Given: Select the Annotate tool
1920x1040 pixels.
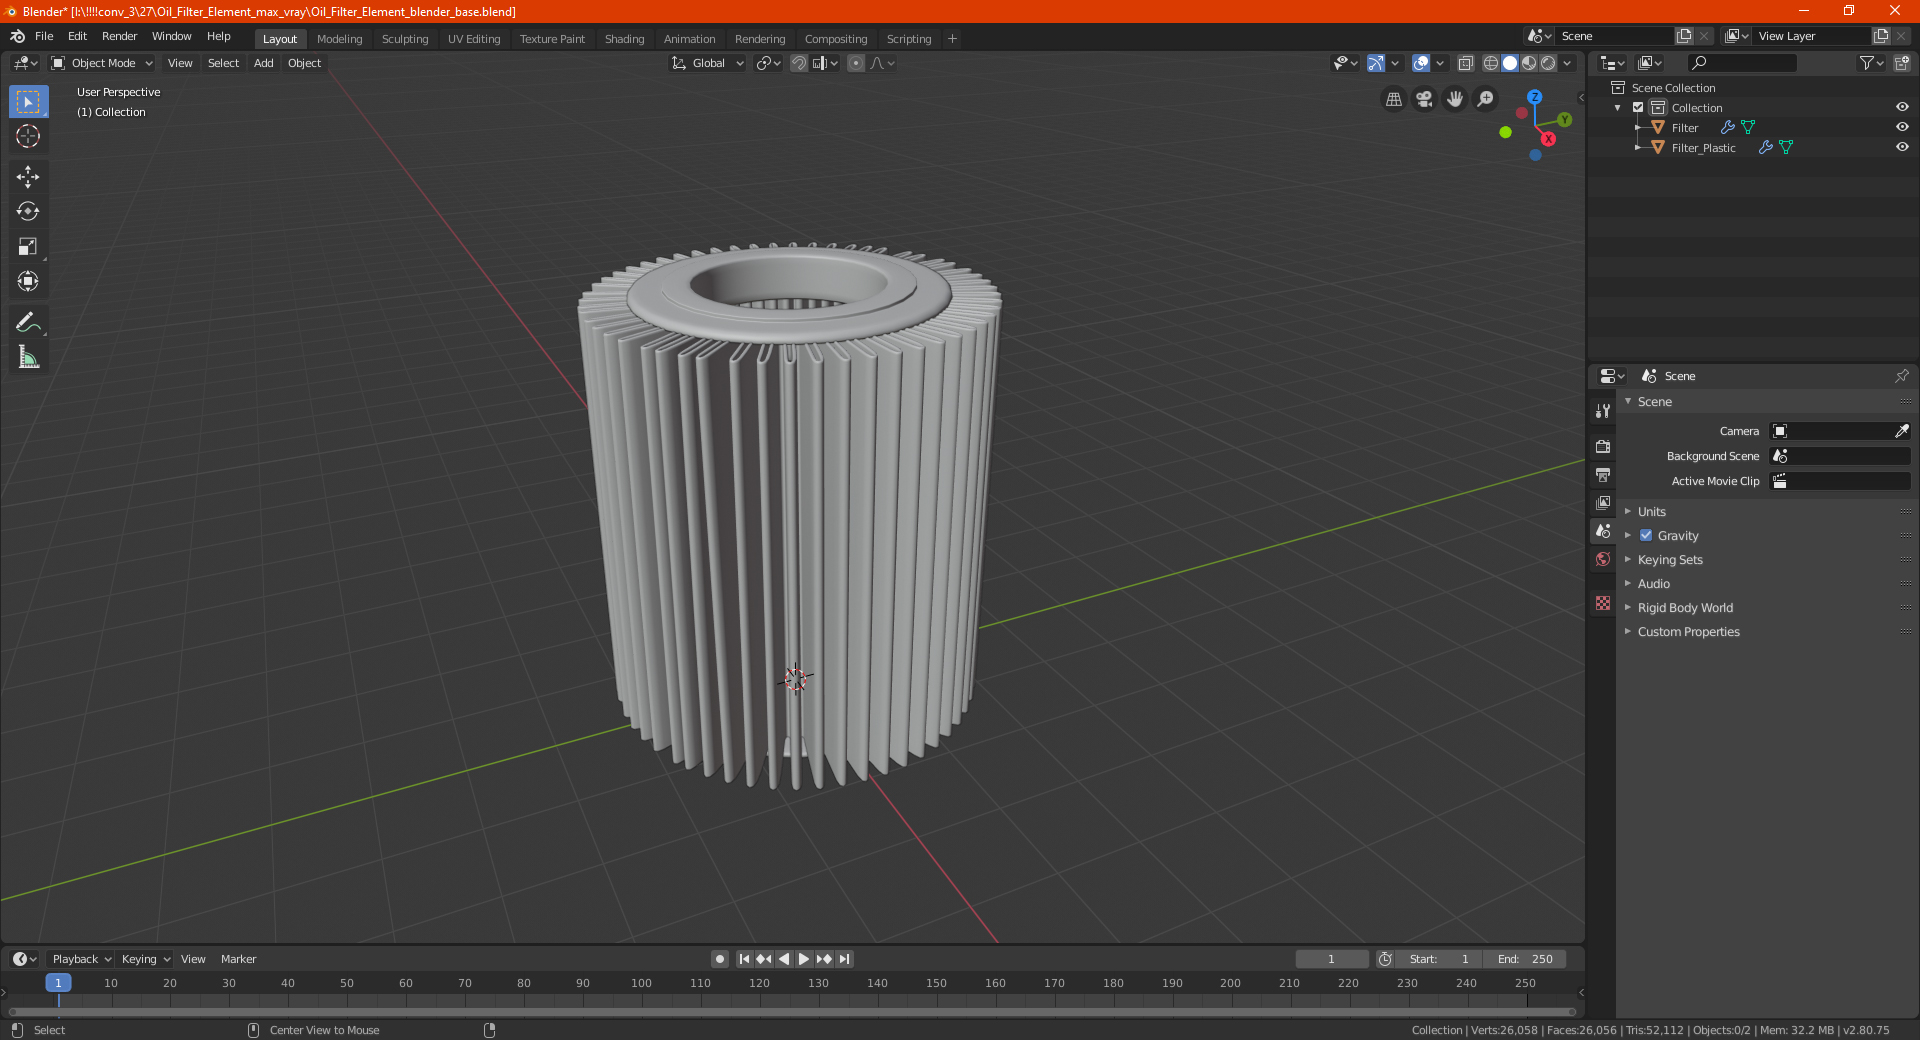Looking at the screenshot, I should tap(28, 322).
